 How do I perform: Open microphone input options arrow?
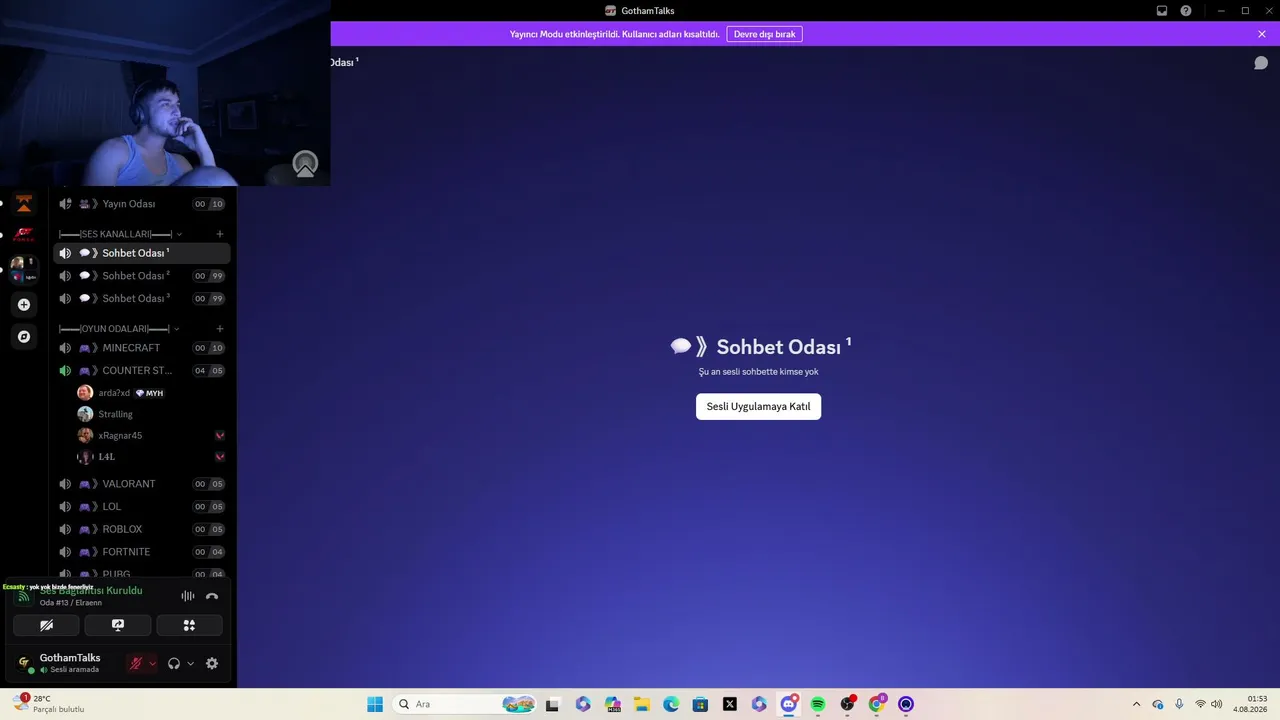pyautogui.click(x=152, y=663)
